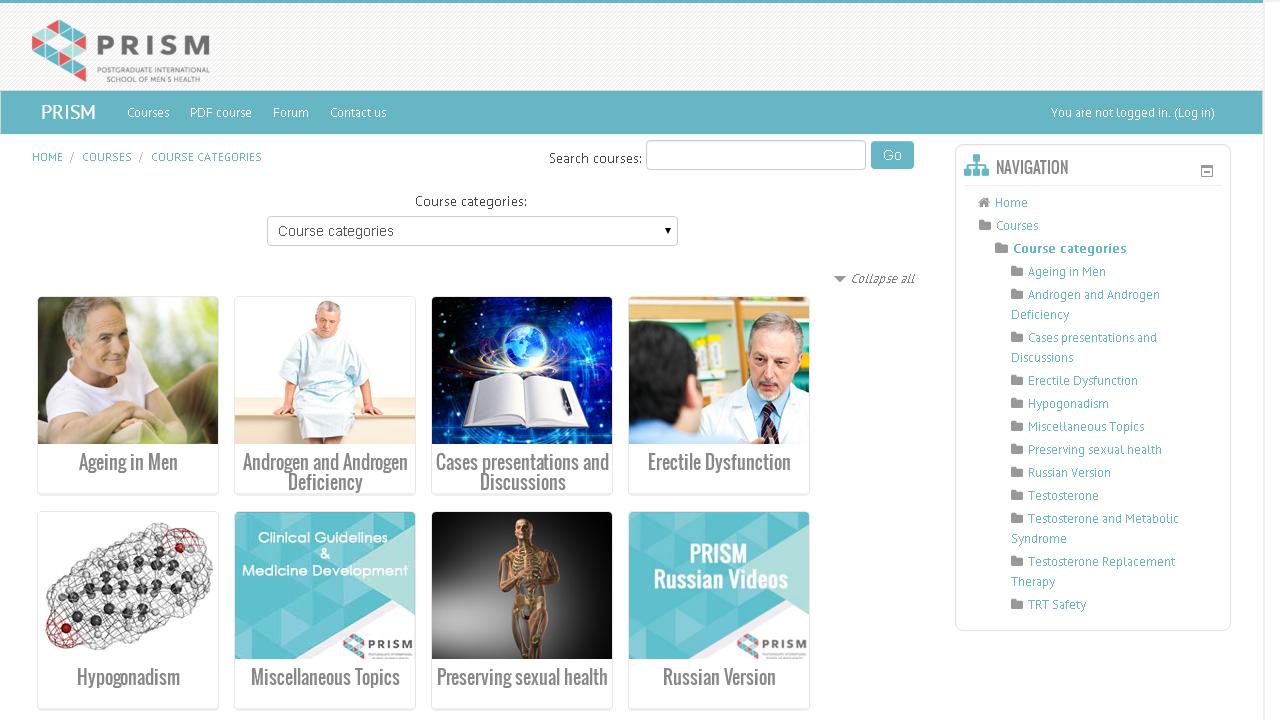Select Ageing in Men in navigation tree
Image resolution: width=1280 pixels, height=720 pixels.
tap(1066, 272)
